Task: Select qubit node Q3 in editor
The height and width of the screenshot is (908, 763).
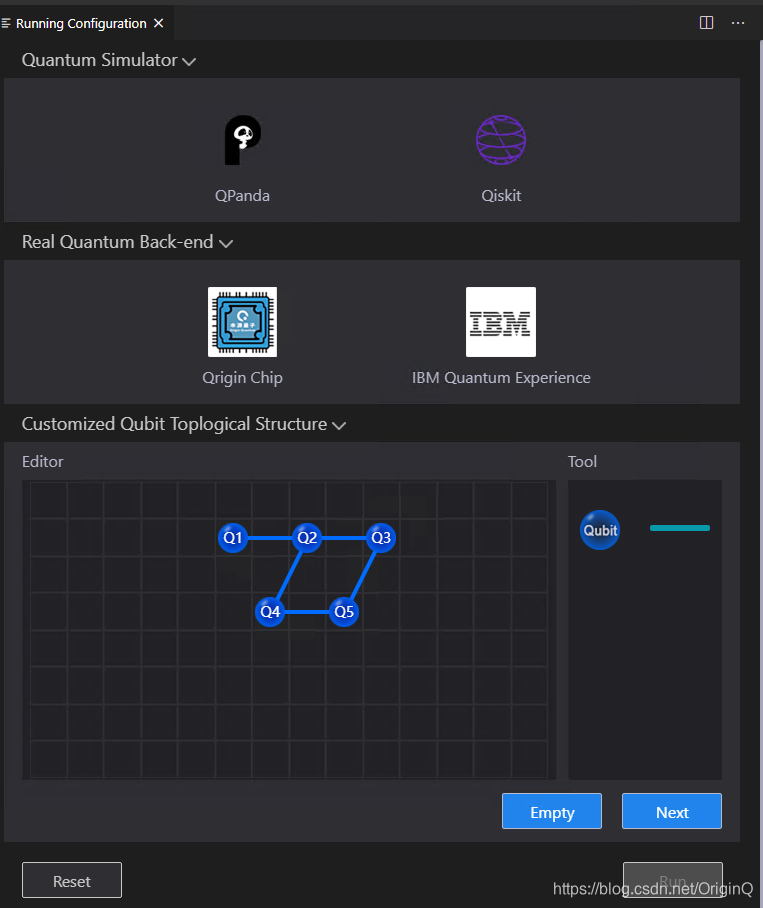Action: 381,538
